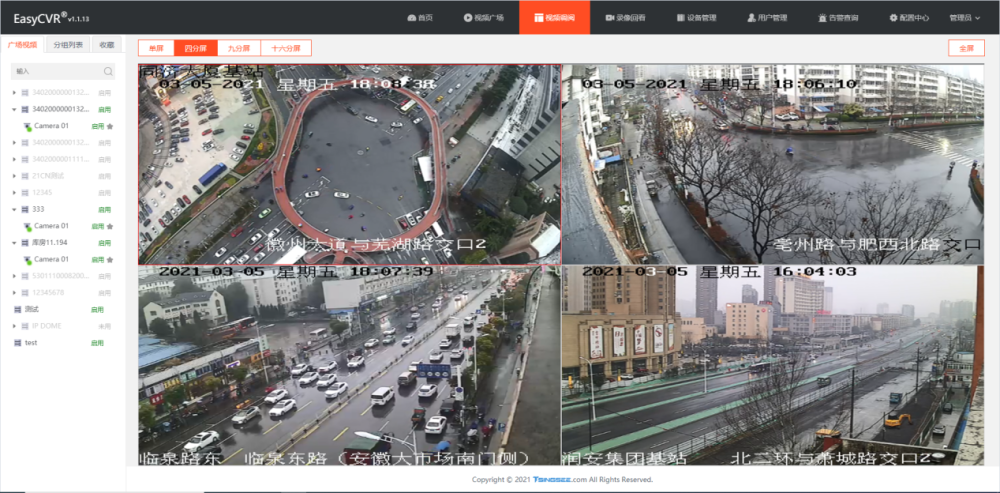Expand the 5301110008200... node
The height and width of the screenshot is (493, 1000).
click(x=15, y=276)
